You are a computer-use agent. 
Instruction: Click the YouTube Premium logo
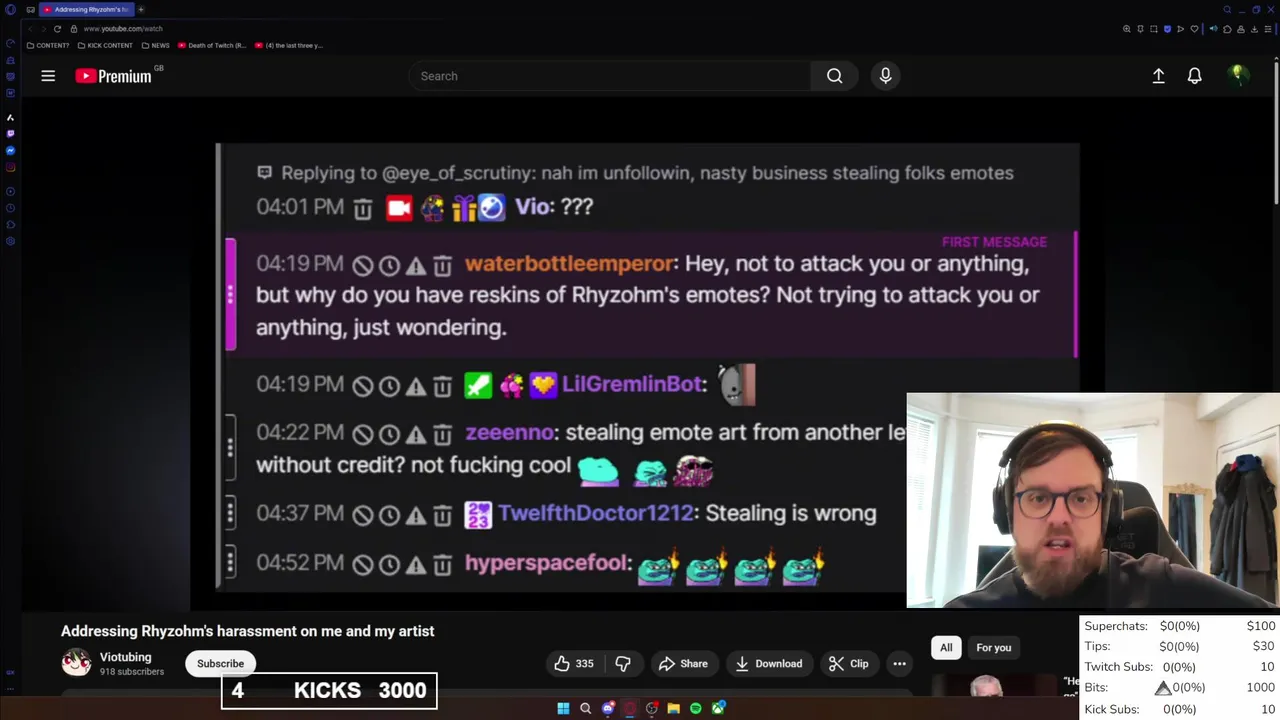118,76
